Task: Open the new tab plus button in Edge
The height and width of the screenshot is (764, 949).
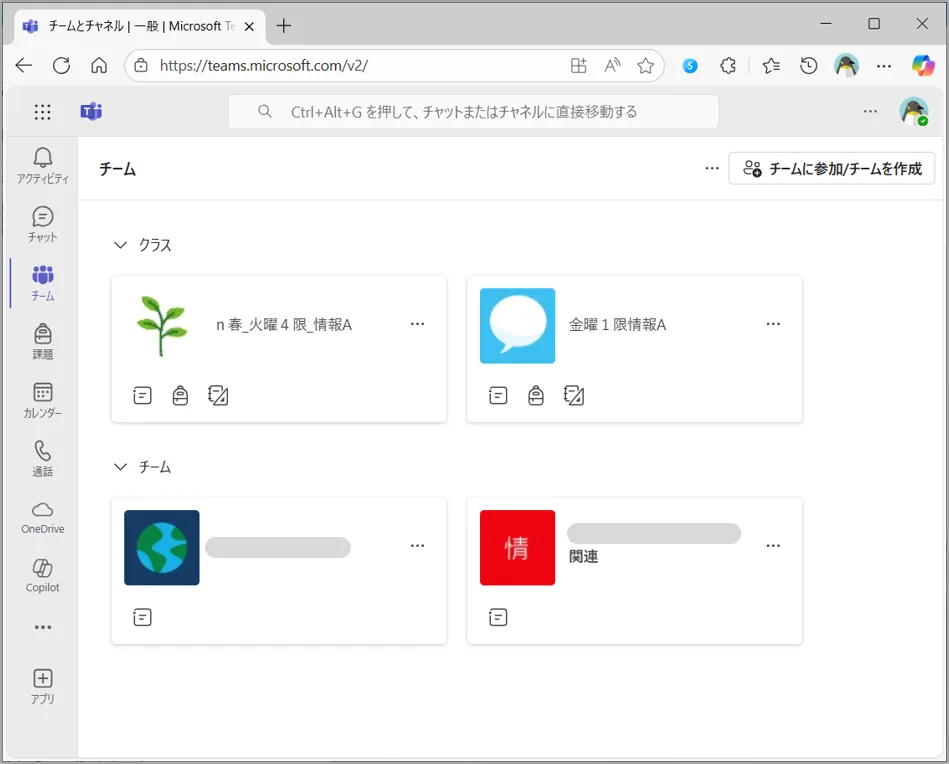Action: pos(284,26)
